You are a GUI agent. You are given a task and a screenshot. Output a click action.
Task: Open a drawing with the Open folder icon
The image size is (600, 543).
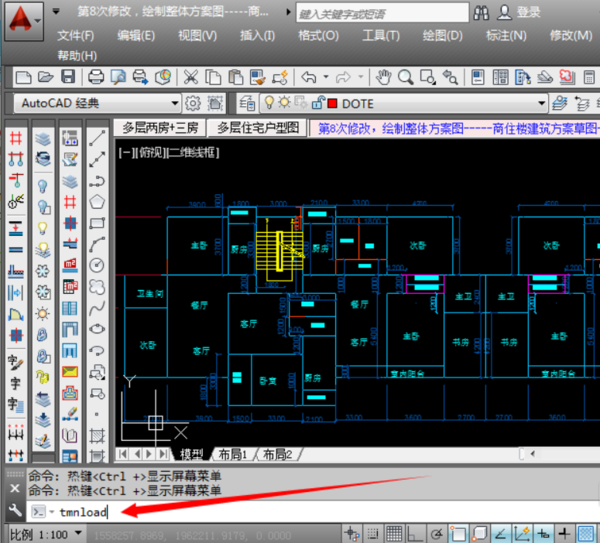coord(46,77)
